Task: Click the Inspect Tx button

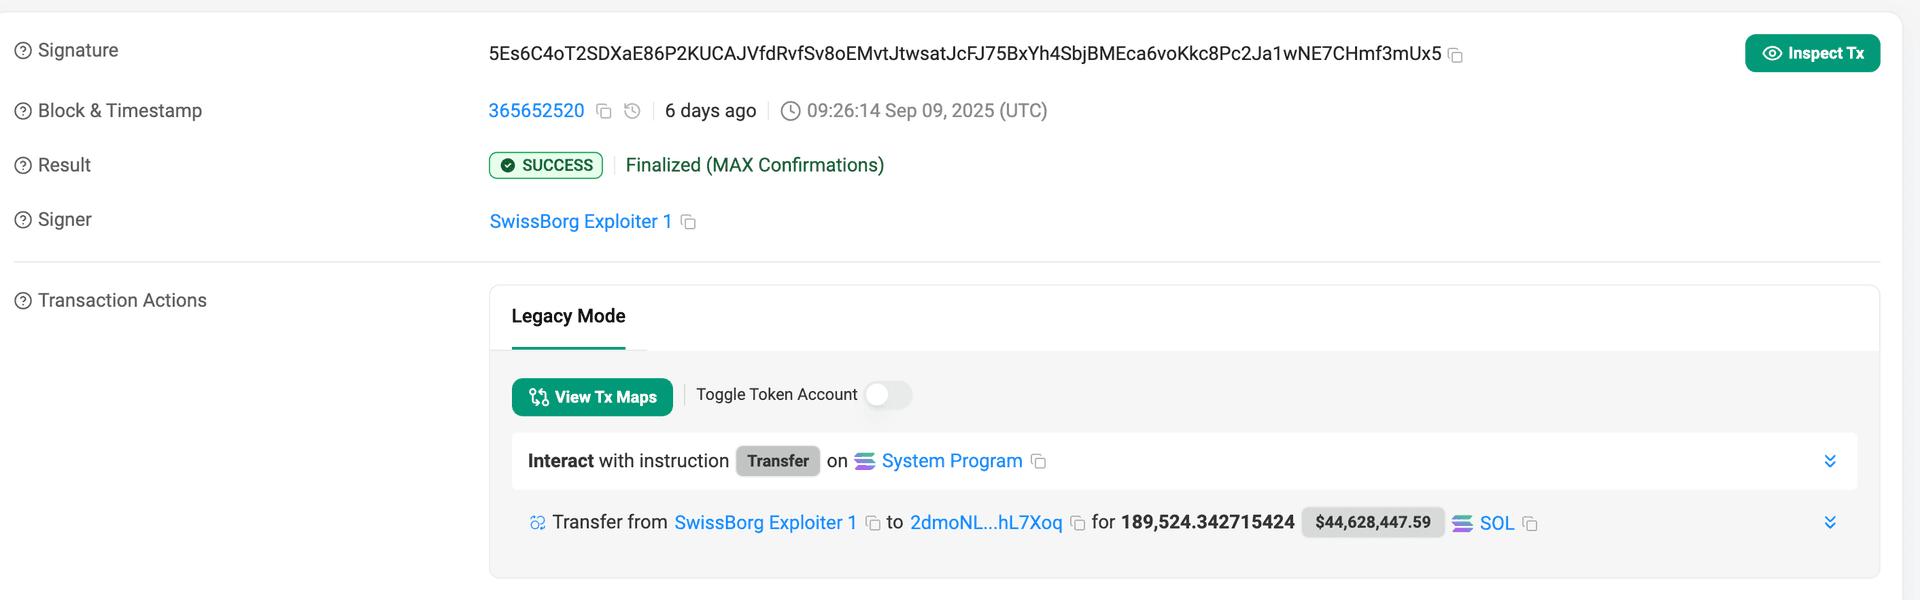Action: pos(1812,53)
